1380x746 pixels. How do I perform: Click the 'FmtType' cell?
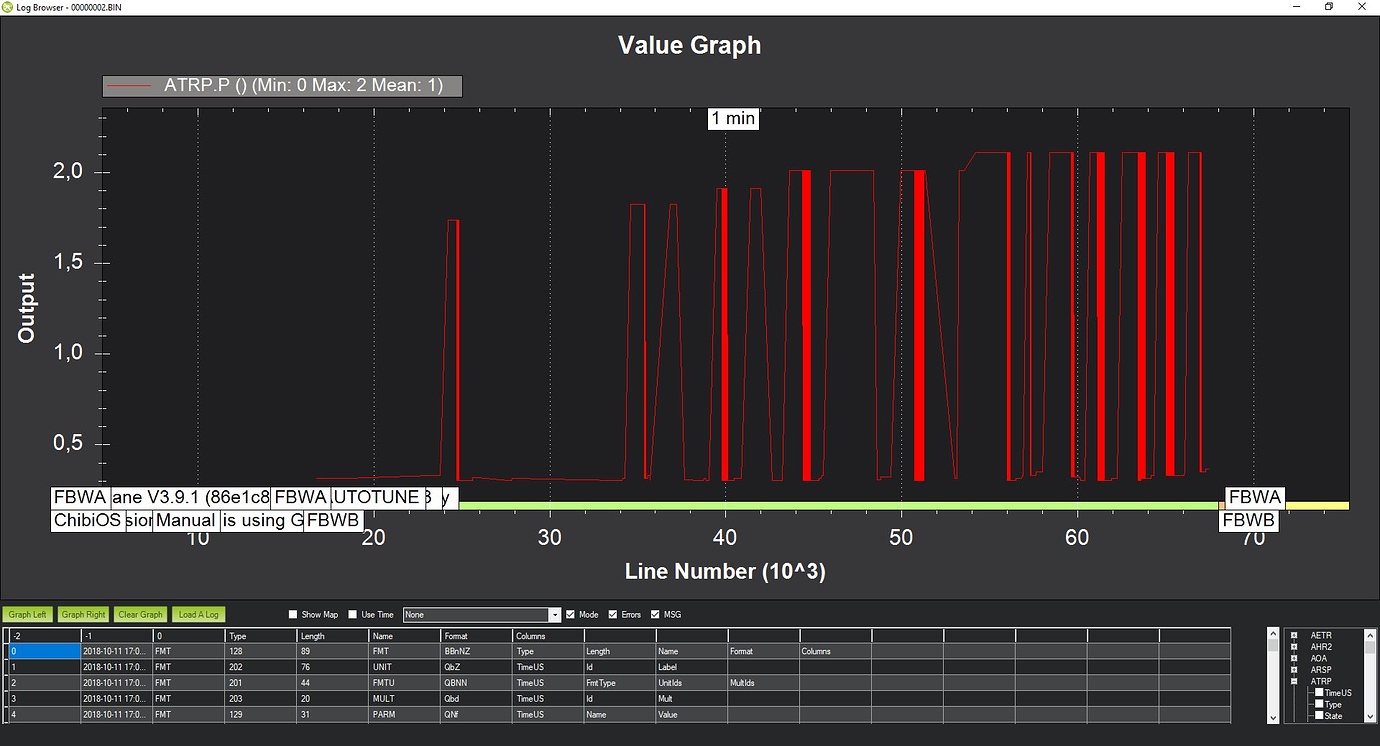(x=619, y=683)
